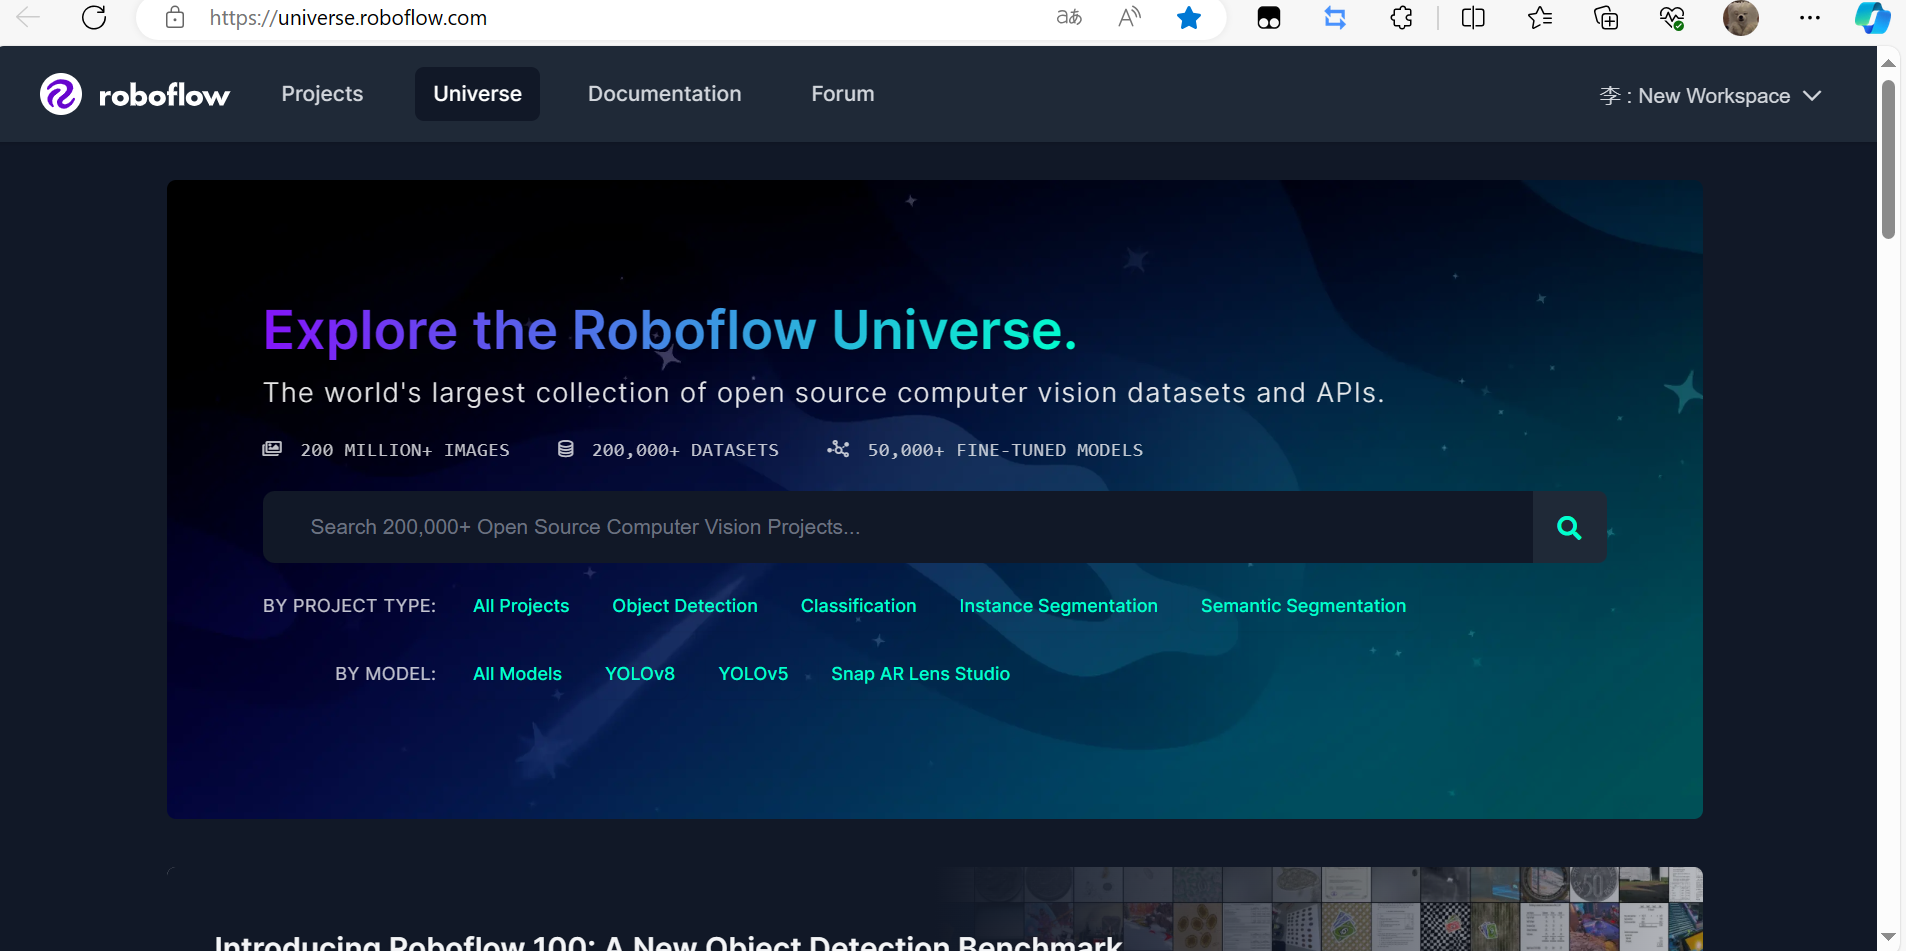The width and height of the screenshot is (1906, 951).
Task: Select the Classification project type
Action: pos(859,606)
